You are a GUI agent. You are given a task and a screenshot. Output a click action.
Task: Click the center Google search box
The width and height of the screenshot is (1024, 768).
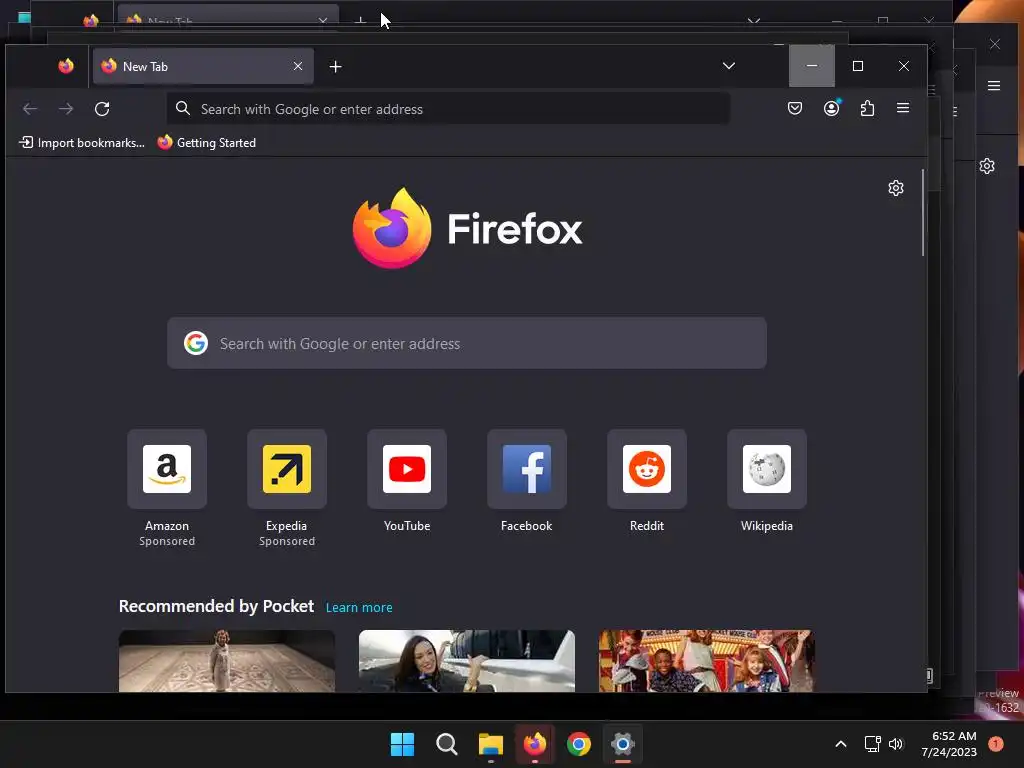(x=467, y=343)
